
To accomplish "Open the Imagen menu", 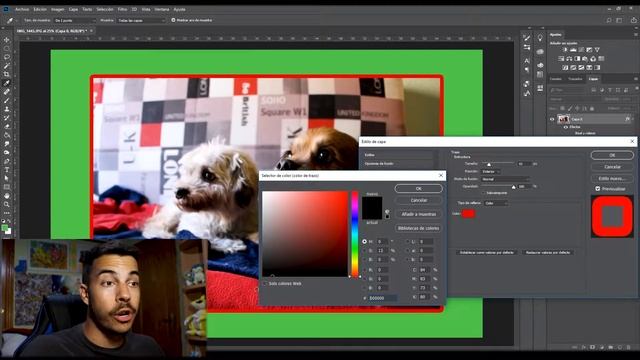I will (x=58, y=9).
